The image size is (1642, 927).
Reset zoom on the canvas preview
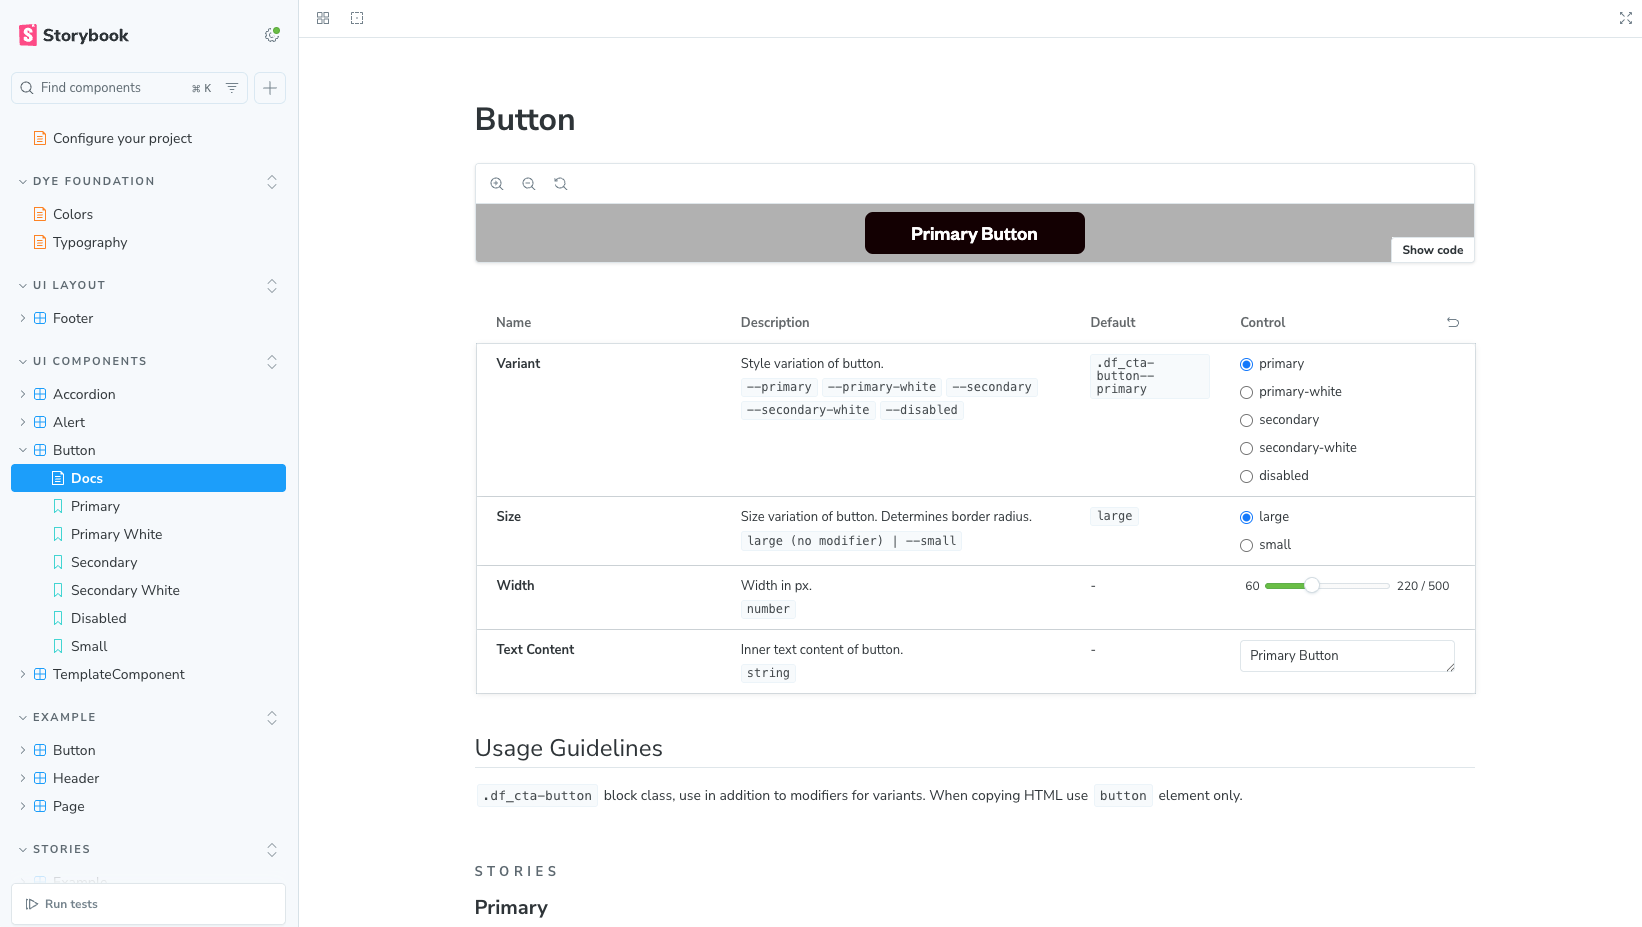(561, 184)
